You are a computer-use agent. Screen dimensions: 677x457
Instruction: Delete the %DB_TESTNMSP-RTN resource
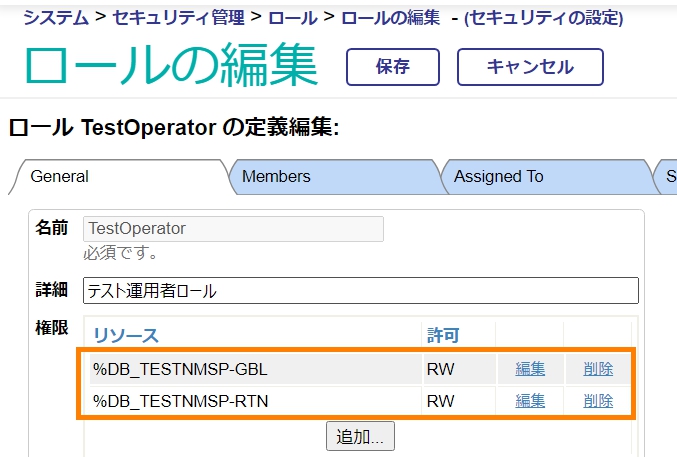(x=598, y=402)
